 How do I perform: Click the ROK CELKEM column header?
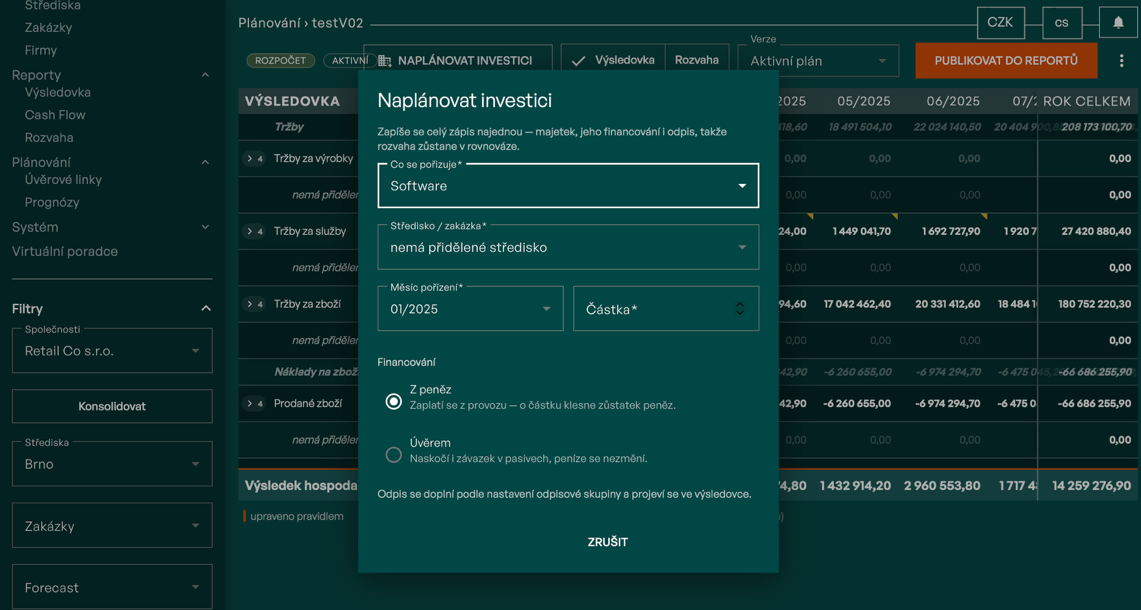[x=1087, y=101]
